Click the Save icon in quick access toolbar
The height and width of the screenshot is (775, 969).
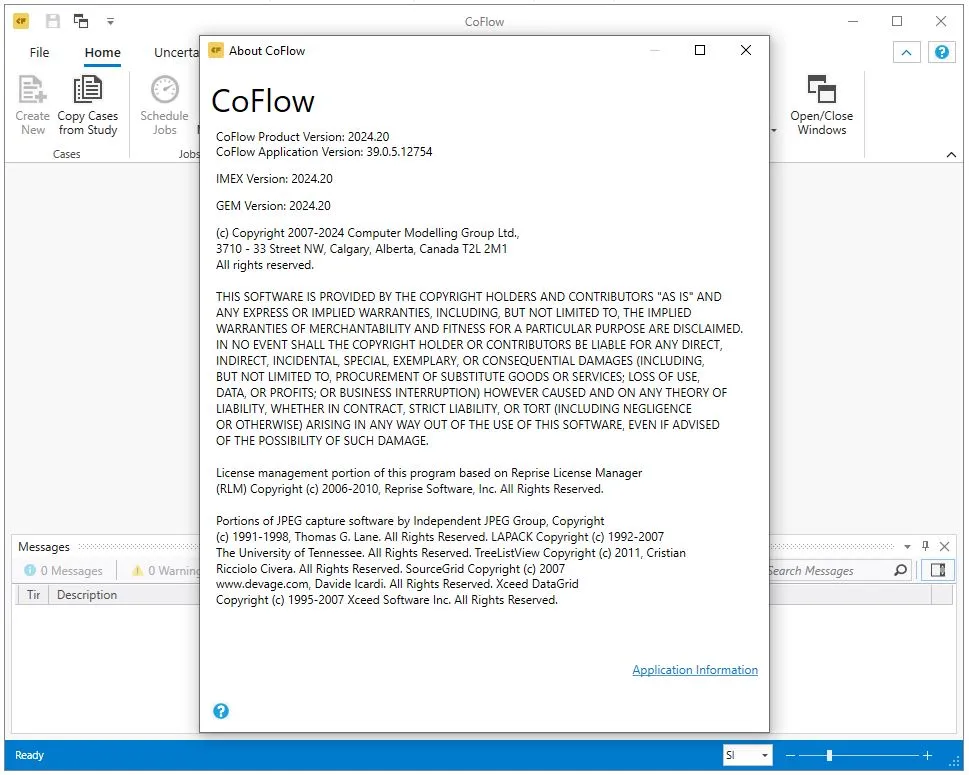pyautogui.click(x=53, y=21)
